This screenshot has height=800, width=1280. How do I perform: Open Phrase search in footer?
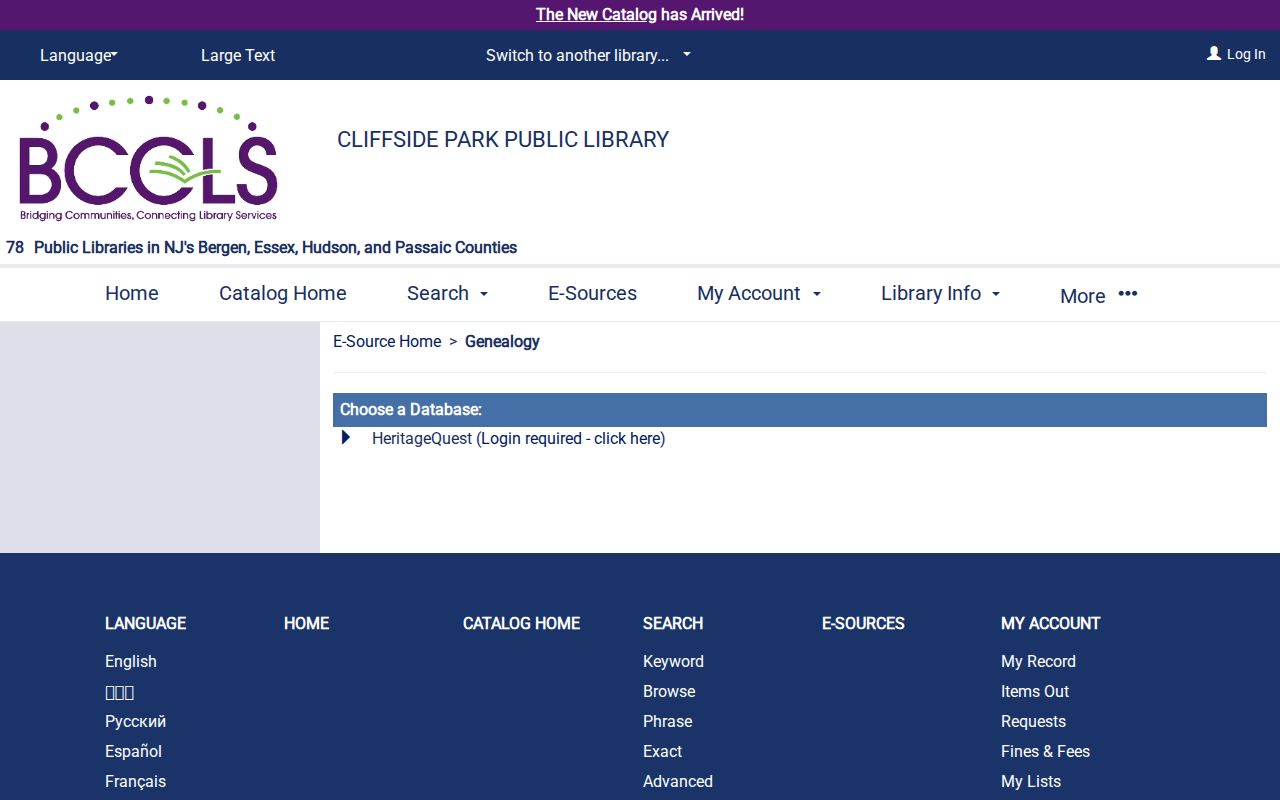(x=667, y=721)
